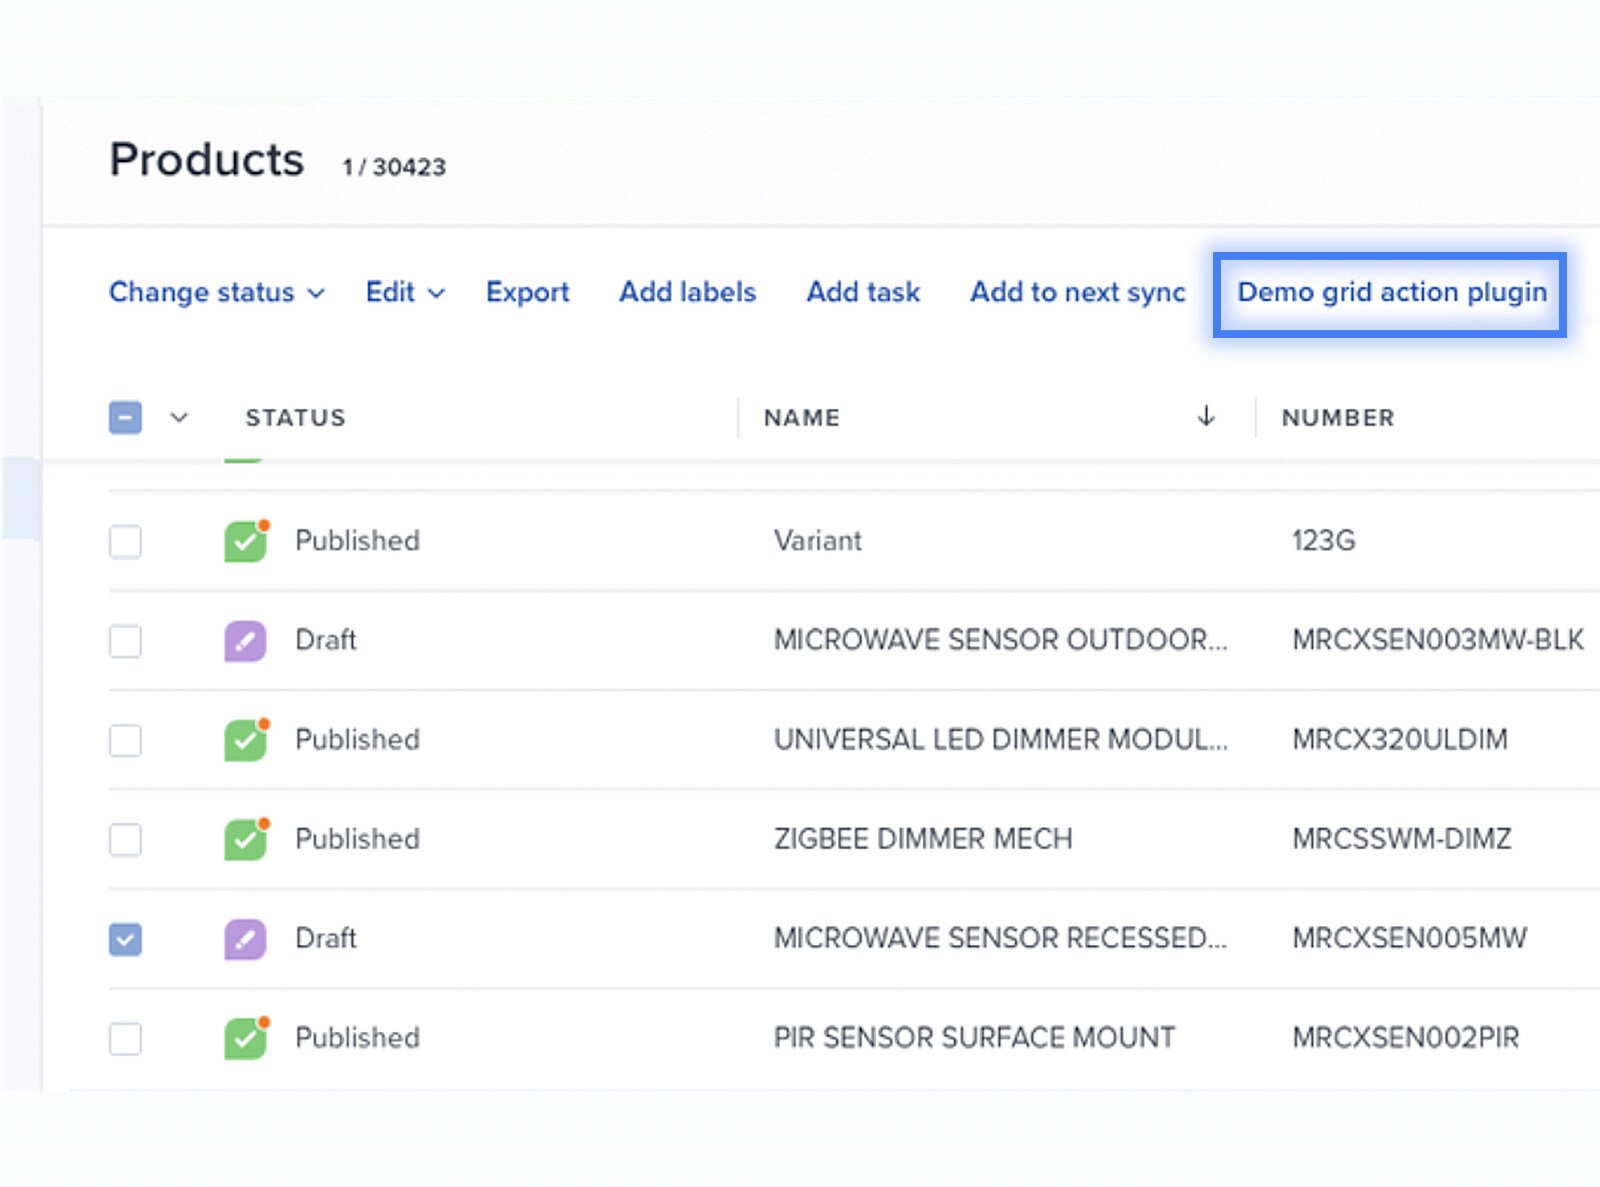
Task: Choose Add task action
Action: point(863,292)
